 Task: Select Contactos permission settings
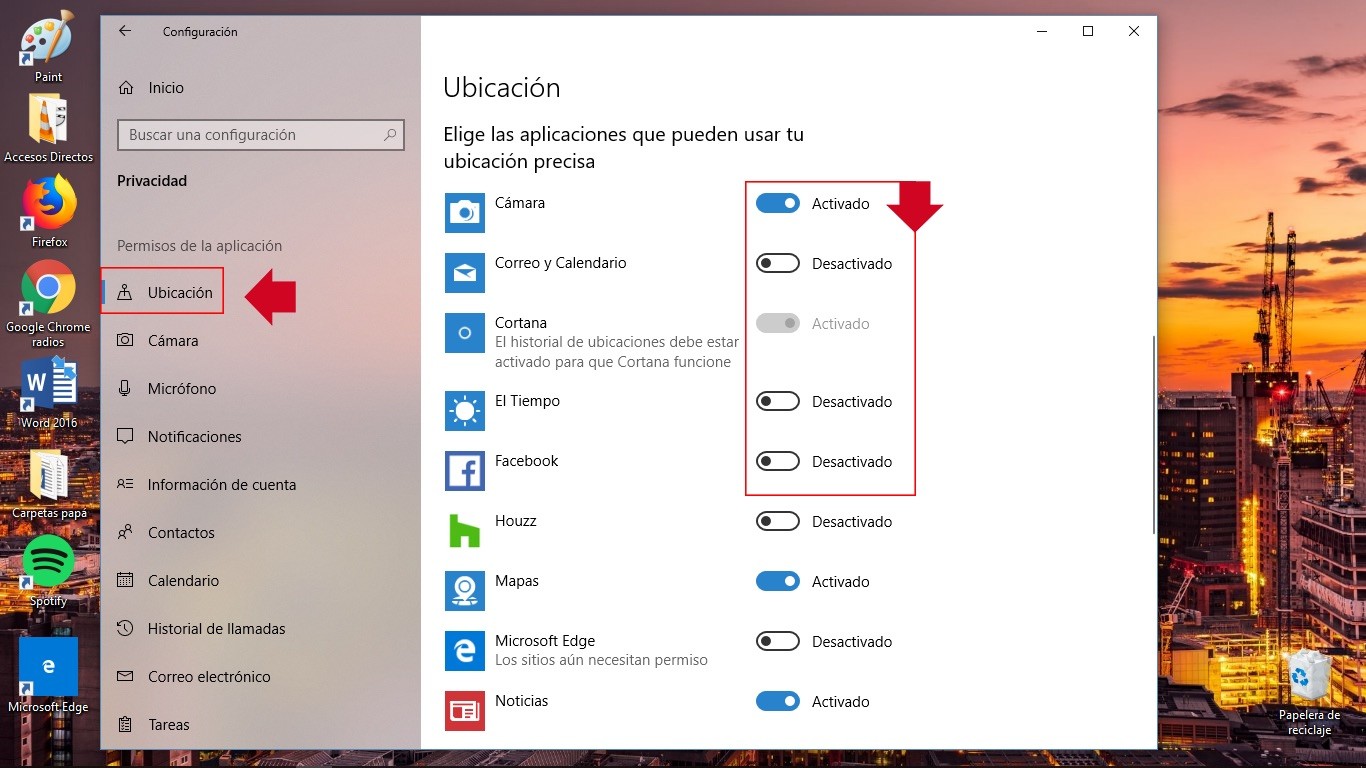coord(180,532)
